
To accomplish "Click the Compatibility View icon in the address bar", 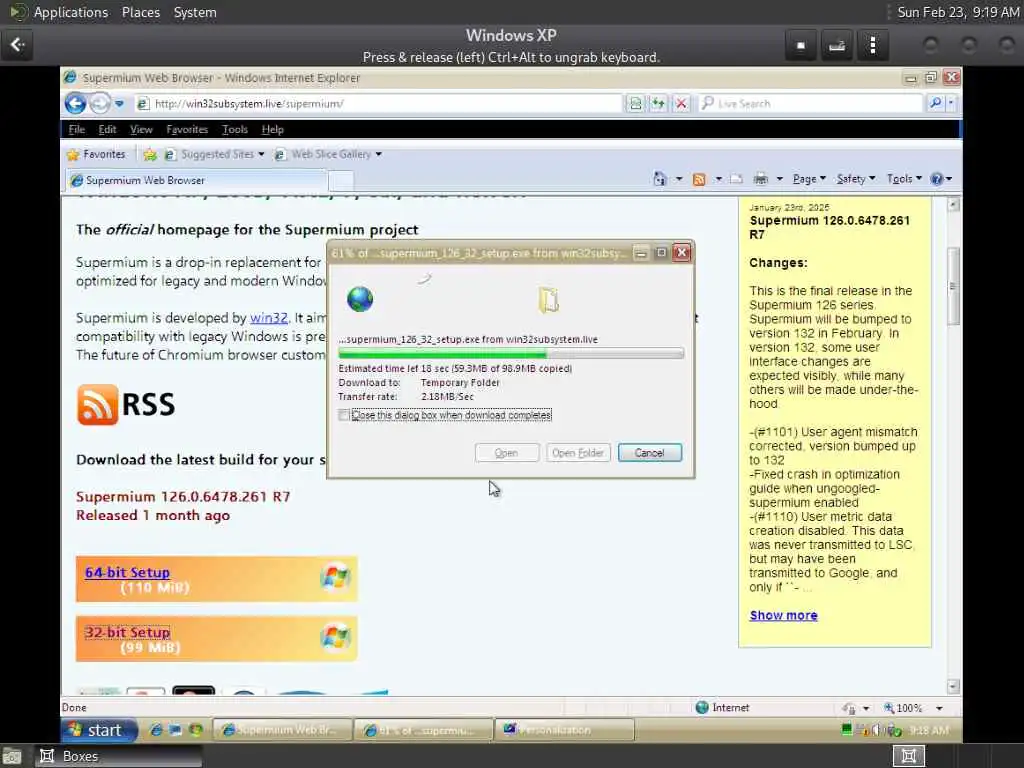I will click(635, 103).
